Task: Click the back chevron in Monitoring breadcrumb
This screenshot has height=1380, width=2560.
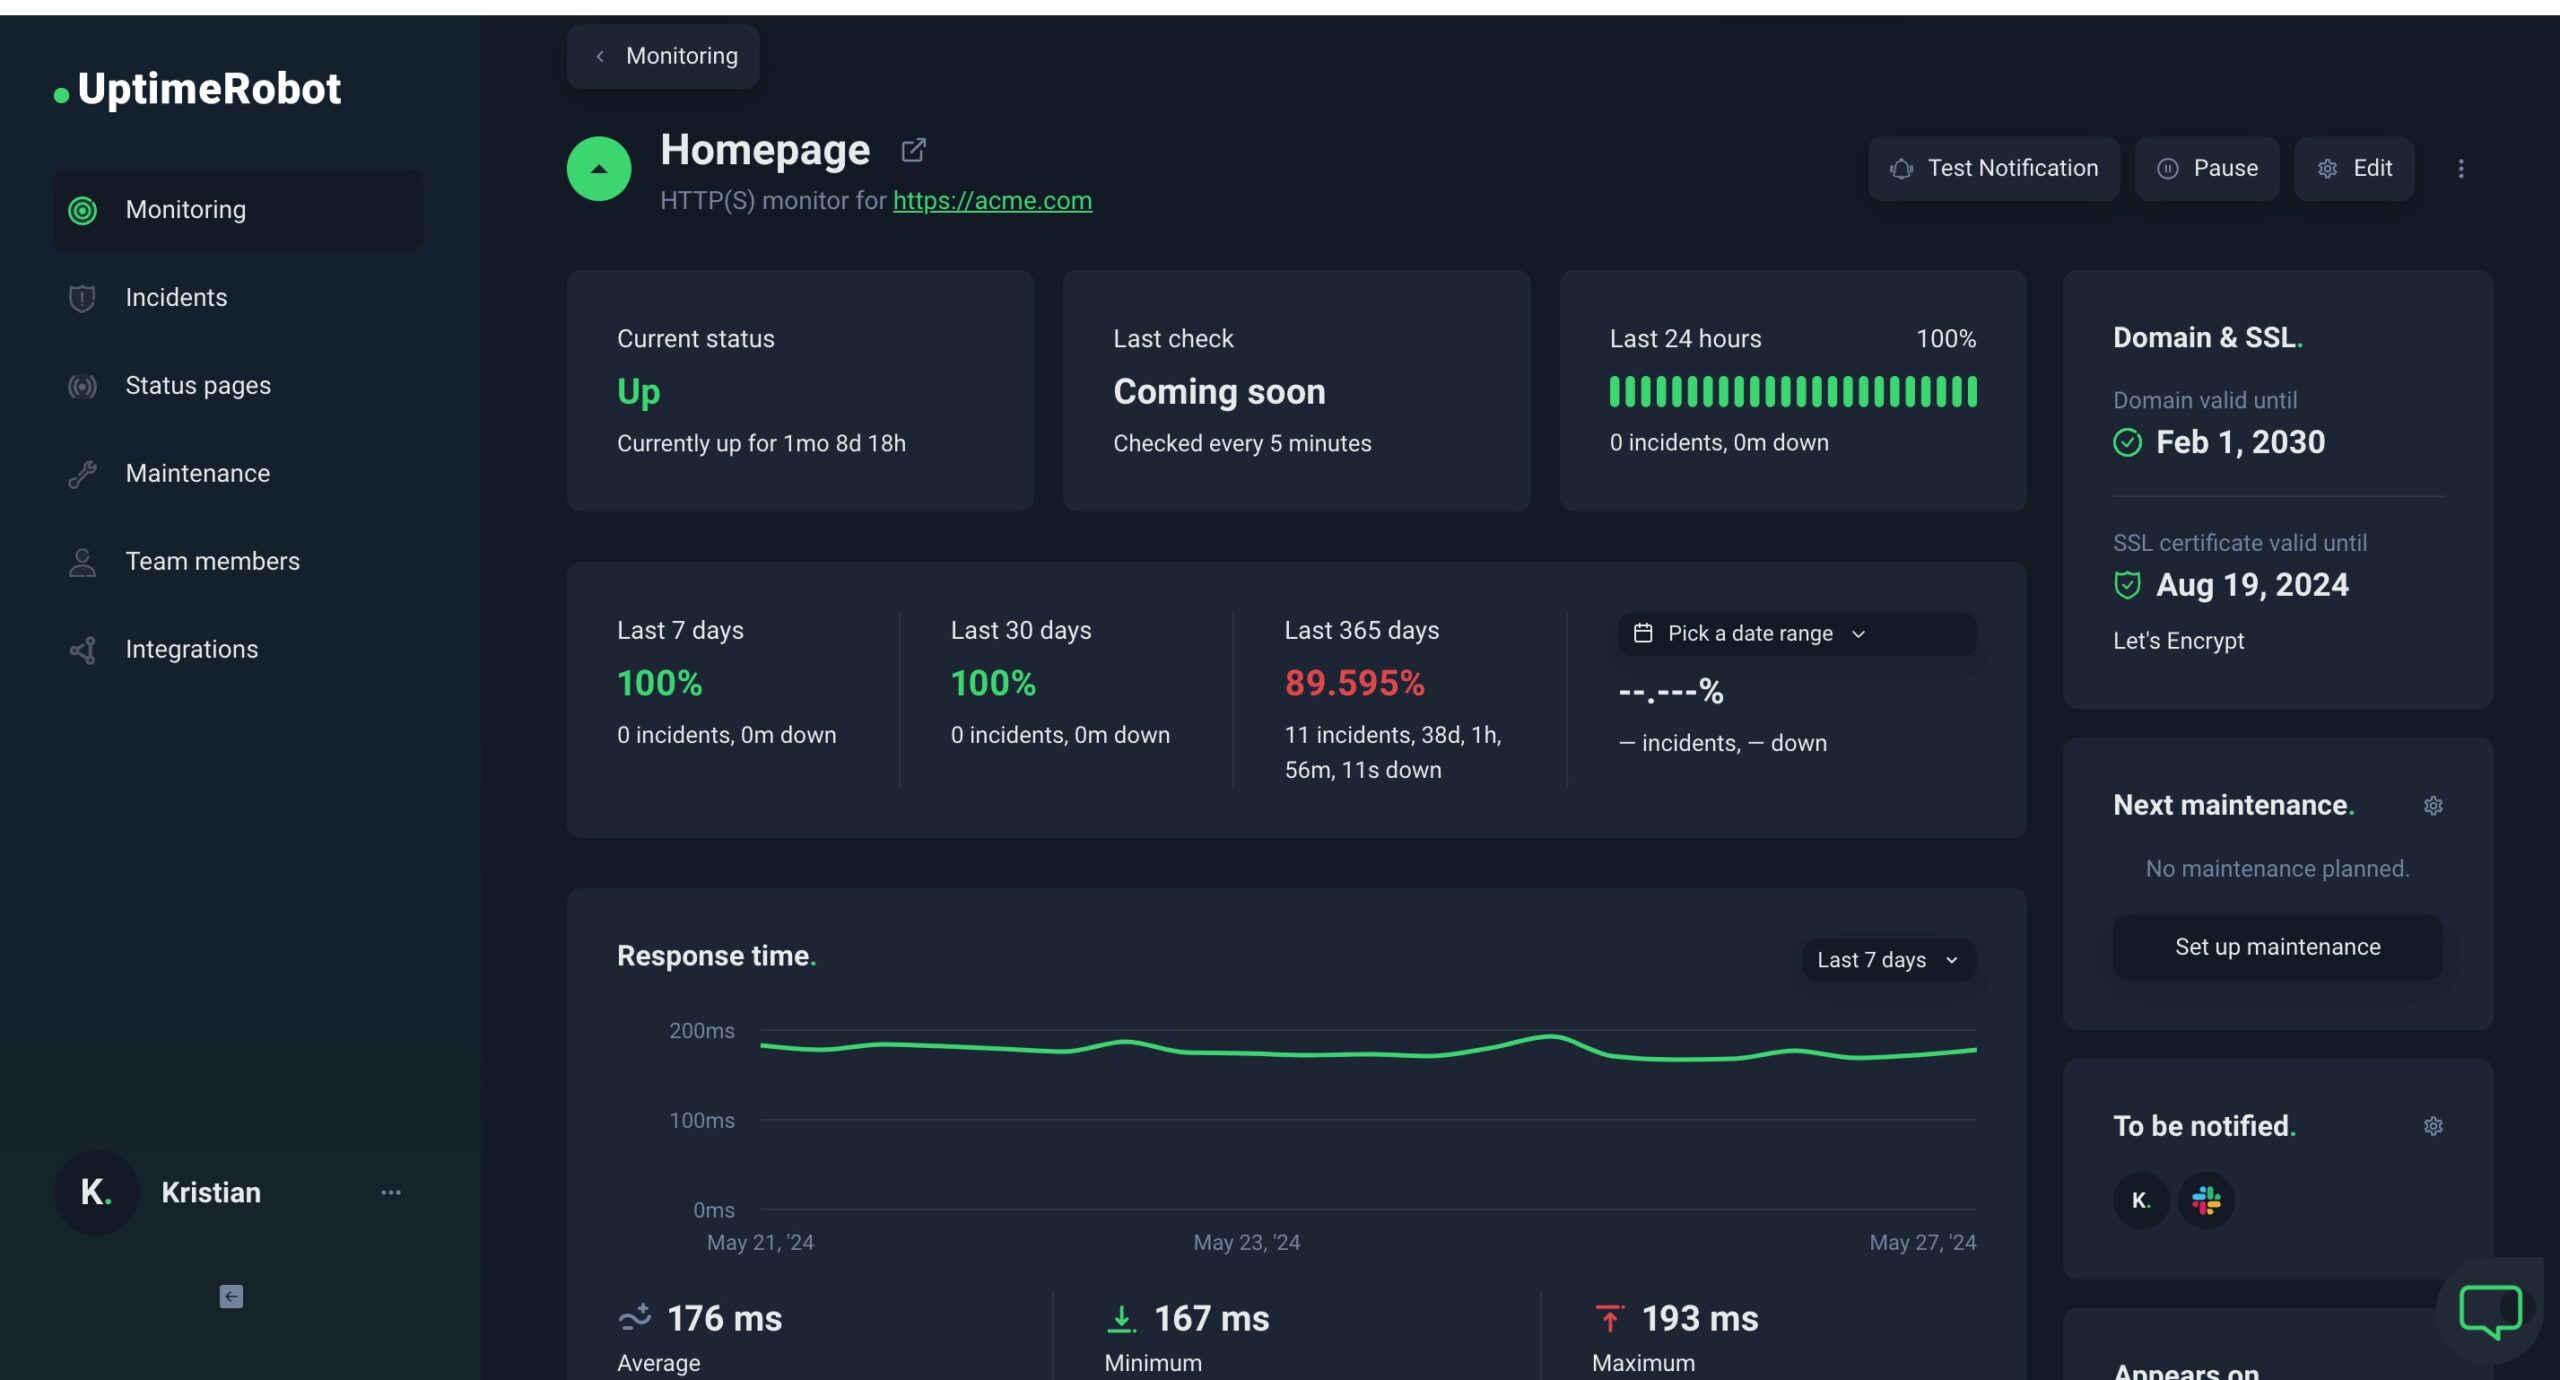Action: click(x=600, y=56)
